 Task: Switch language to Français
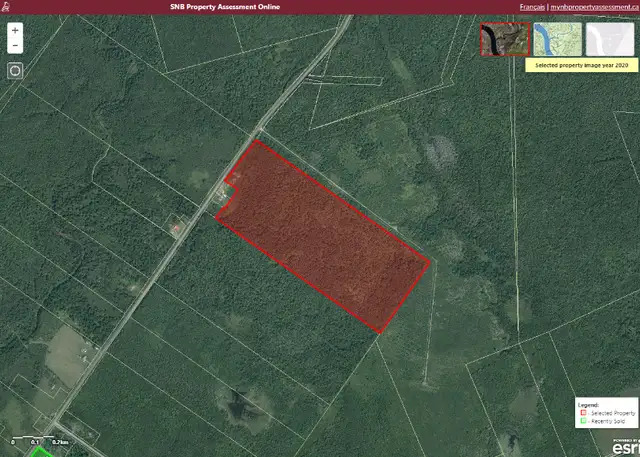532,7
